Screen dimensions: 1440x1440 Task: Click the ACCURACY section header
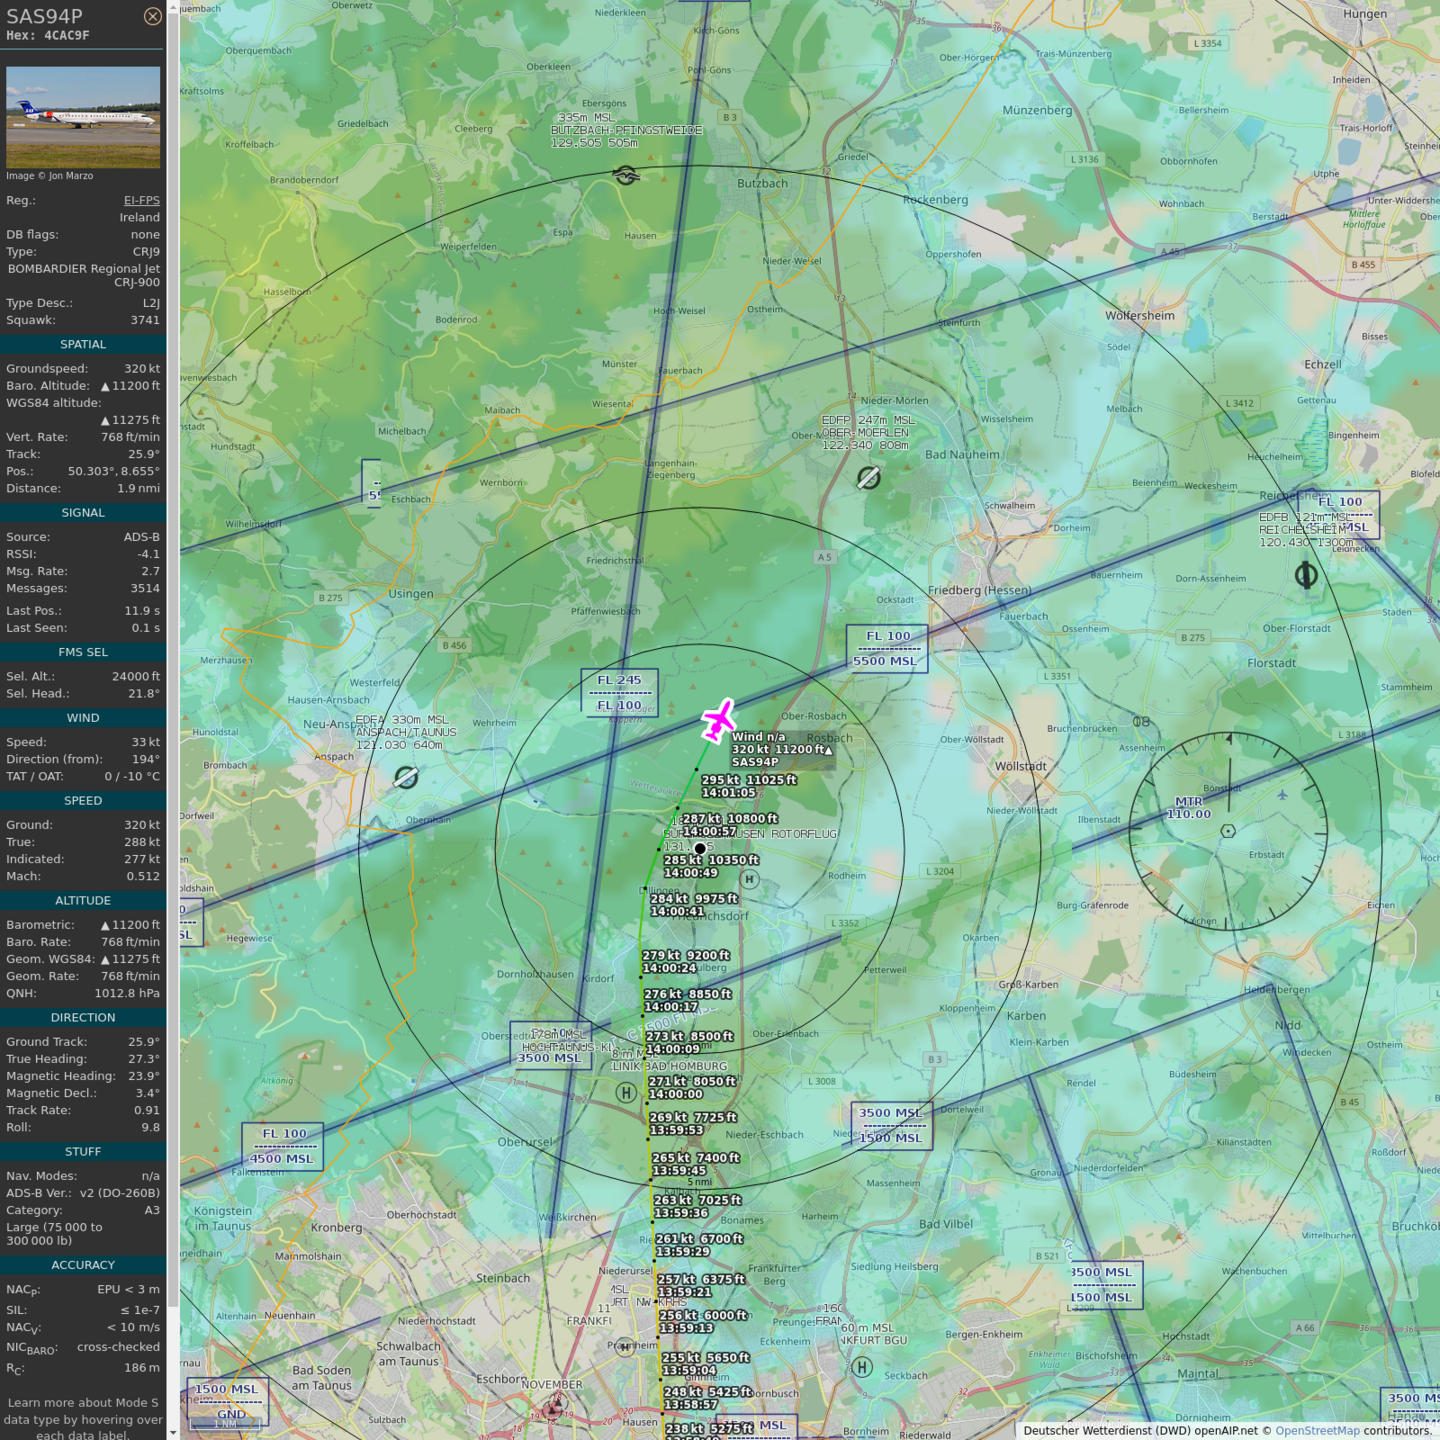(x=83, y=1265)
